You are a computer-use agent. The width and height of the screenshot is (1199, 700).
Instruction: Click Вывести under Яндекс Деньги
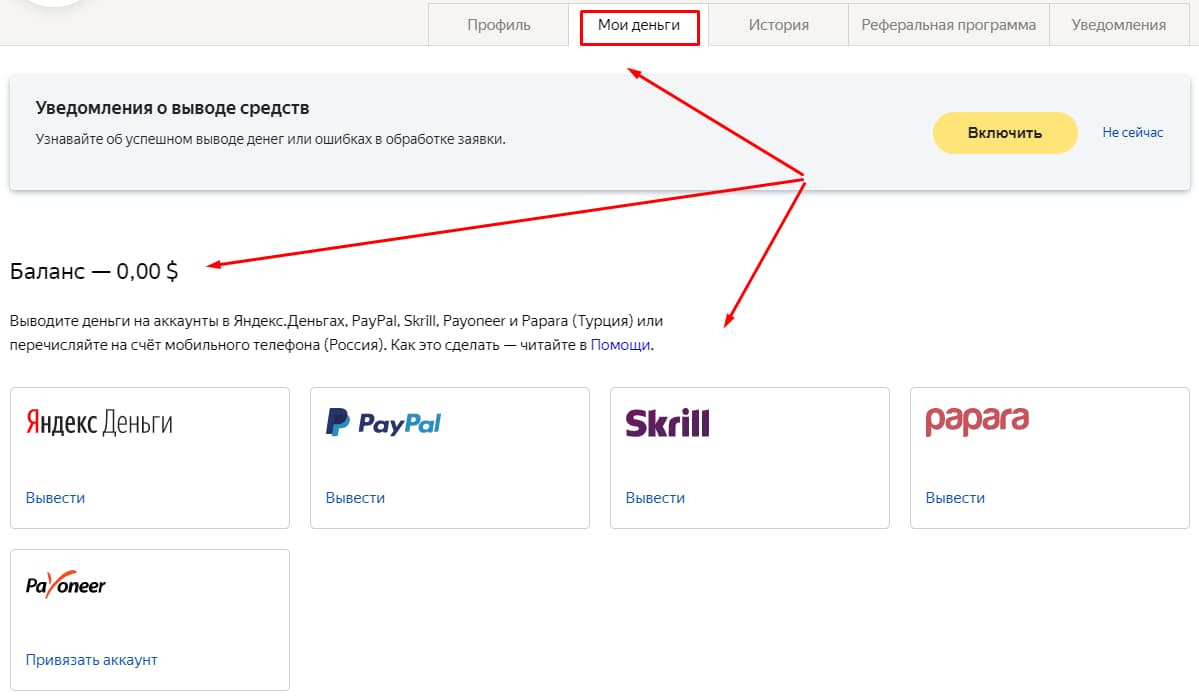[x=56, y=498]
